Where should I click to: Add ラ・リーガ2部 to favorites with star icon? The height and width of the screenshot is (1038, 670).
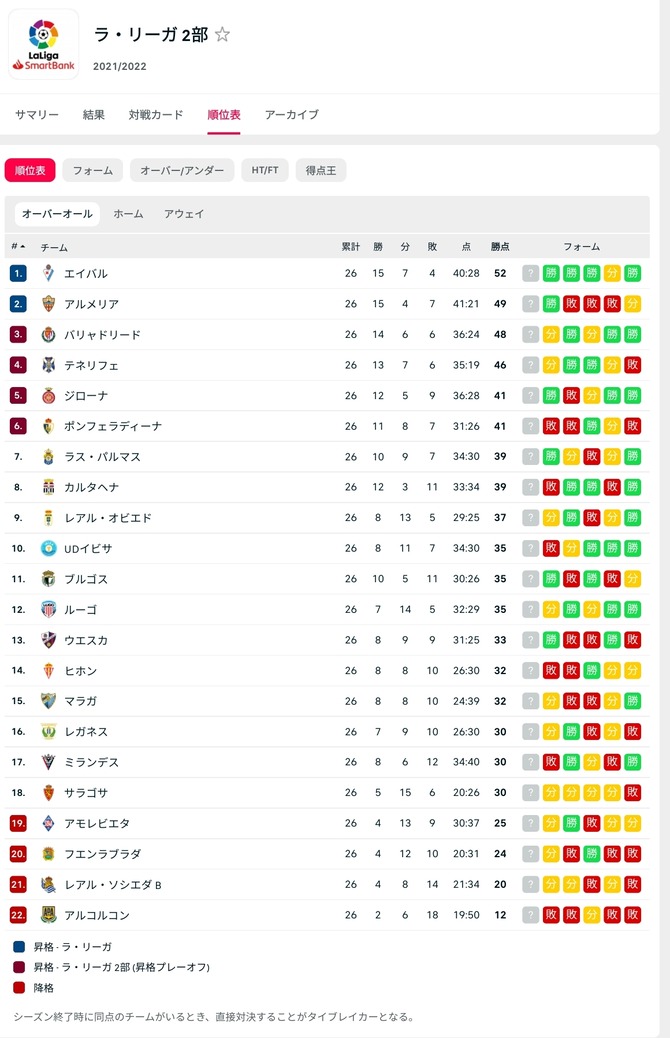coord(222,34)
